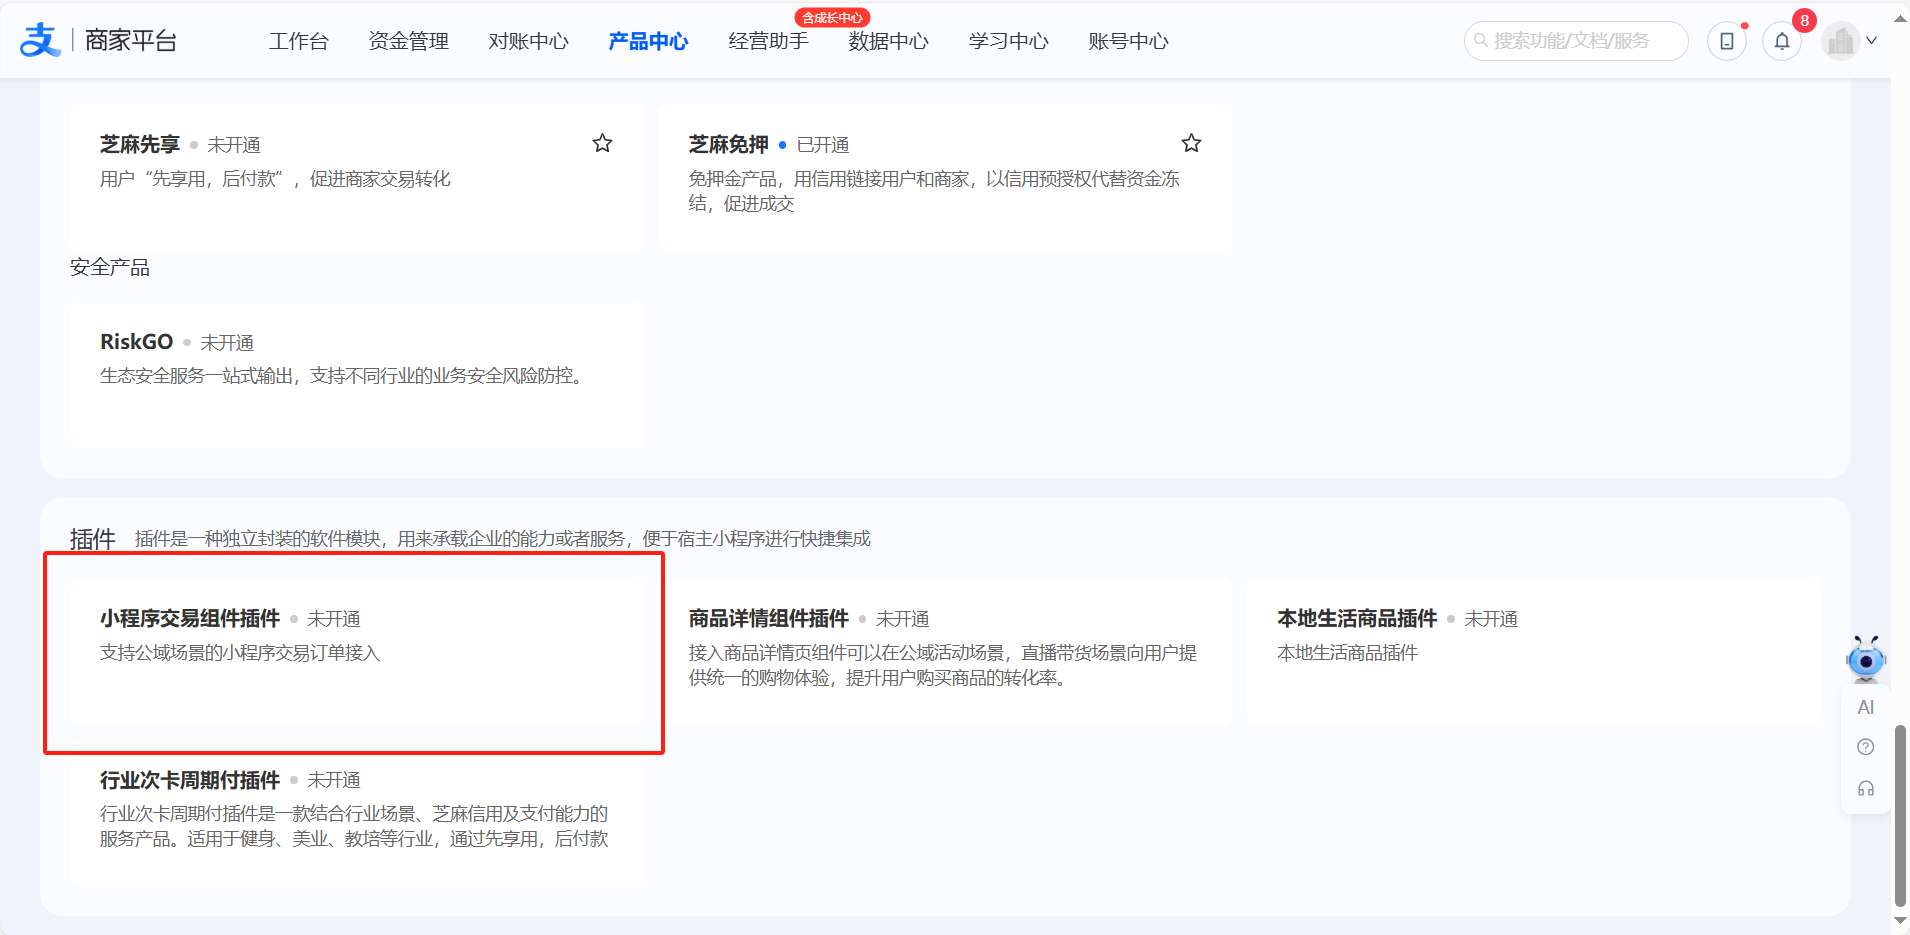Open the 芝麻免押 product card
1910x935 pixels.
click(946, 177)
